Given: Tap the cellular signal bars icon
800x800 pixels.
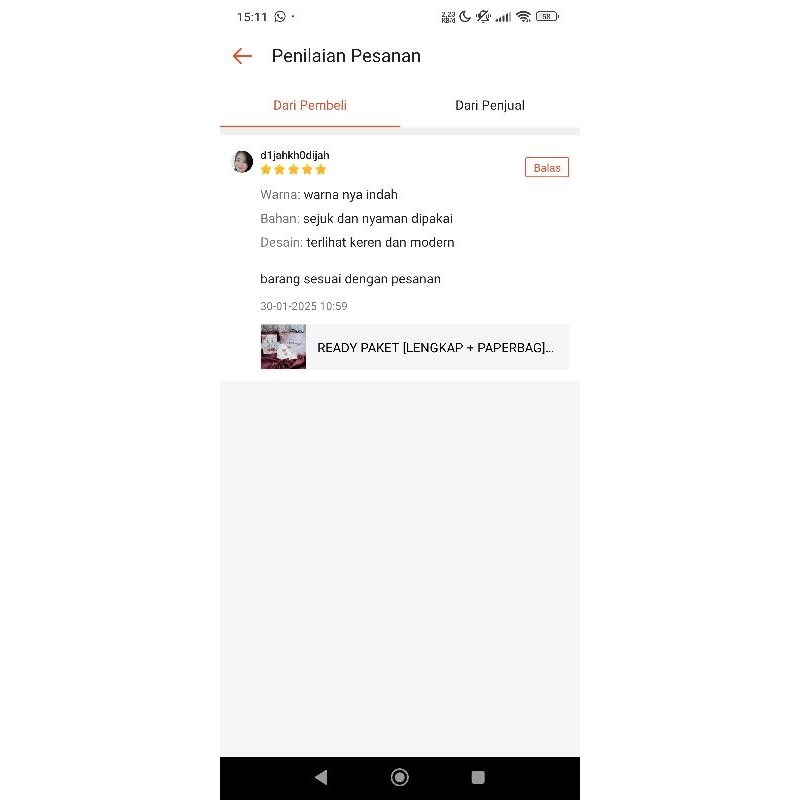Looking at the screenshot, I should click(503, 17).
